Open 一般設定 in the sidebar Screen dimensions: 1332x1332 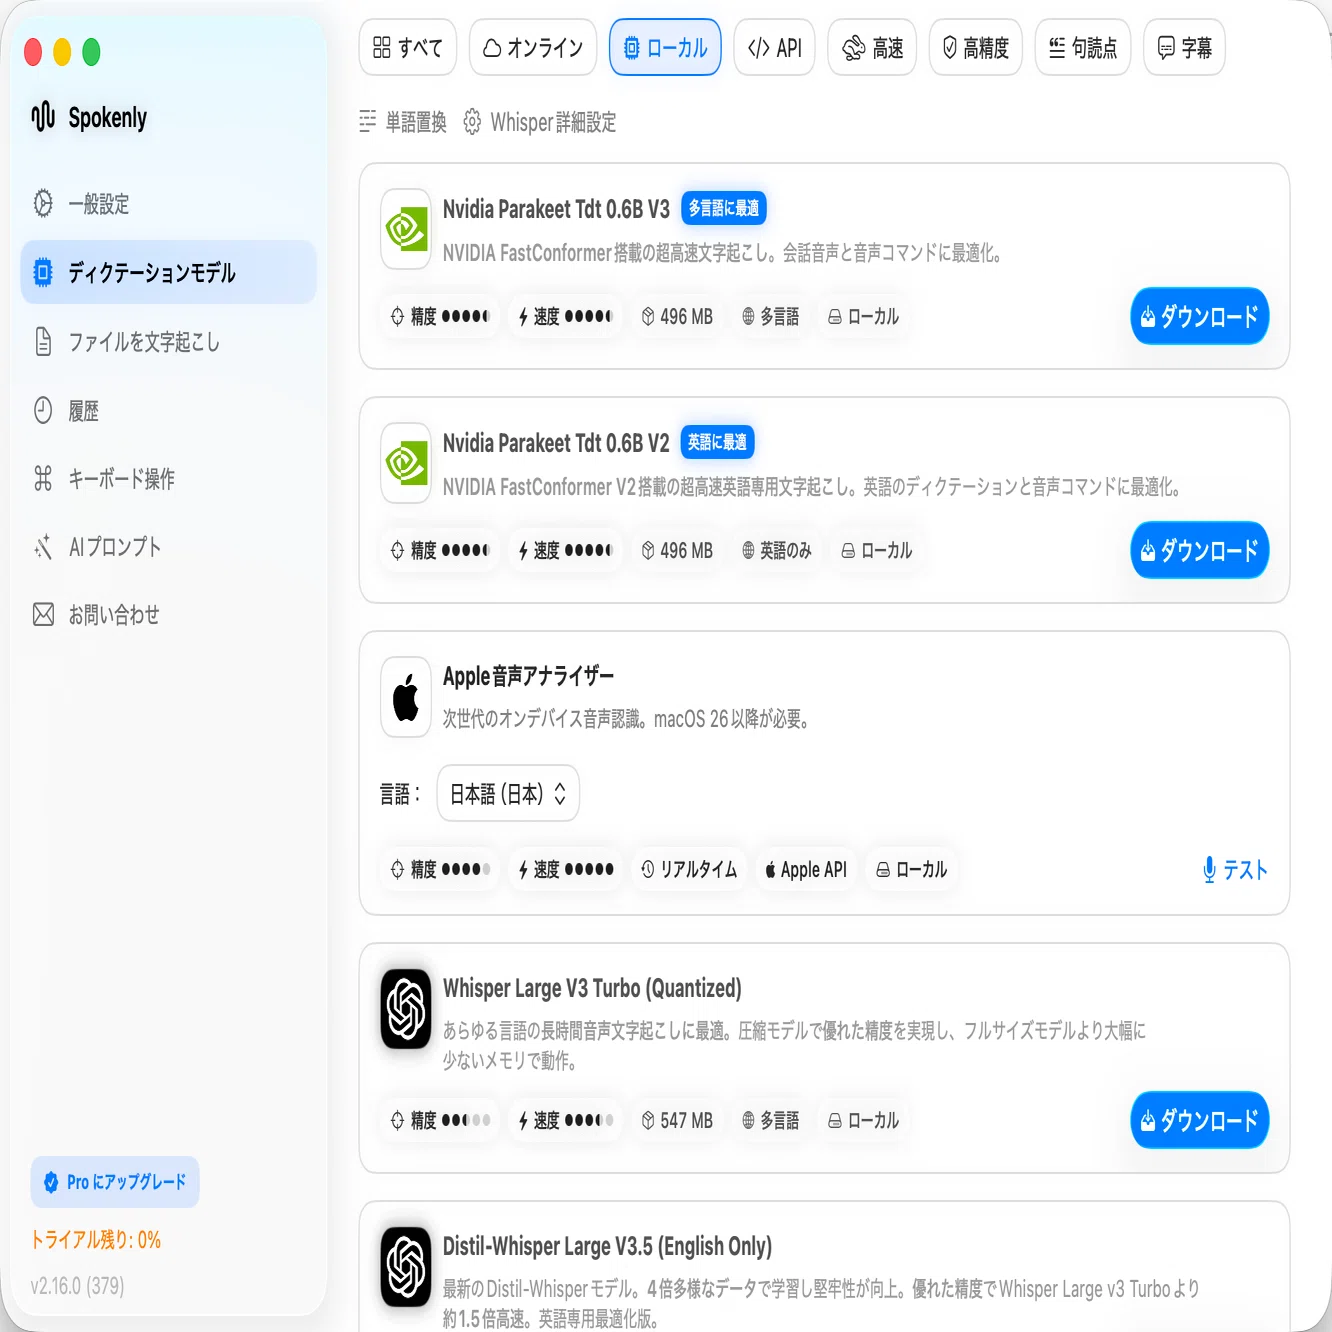click(x=168, y=204)
